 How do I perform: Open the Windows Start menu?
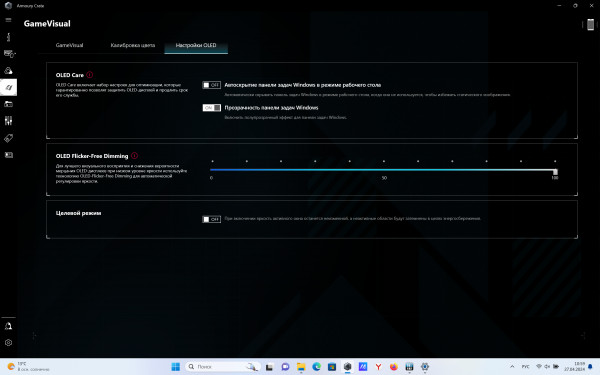coord(176,367)
